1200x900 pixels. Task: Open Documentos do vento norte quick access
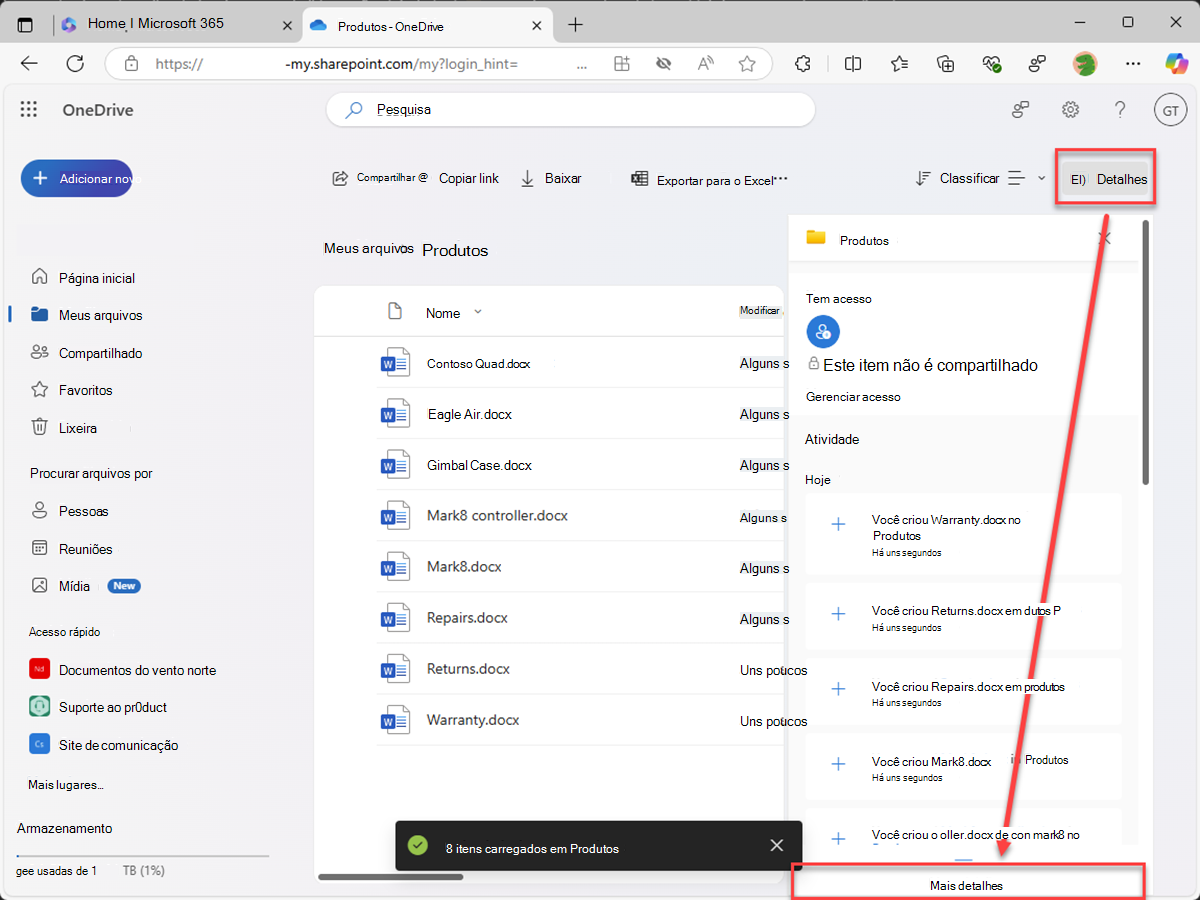[122, 670]
